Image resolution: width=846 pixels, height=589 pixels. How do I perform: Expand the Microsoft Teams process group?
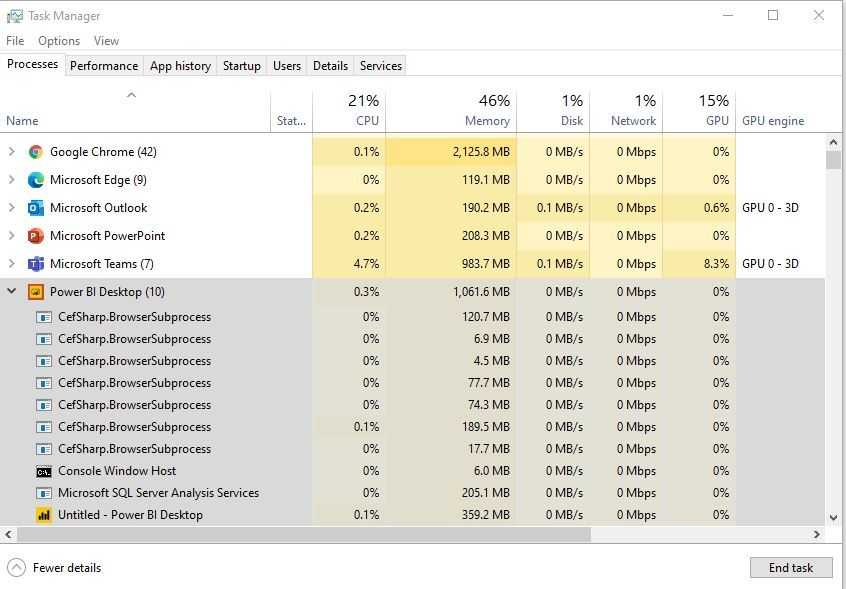[11, 264]
